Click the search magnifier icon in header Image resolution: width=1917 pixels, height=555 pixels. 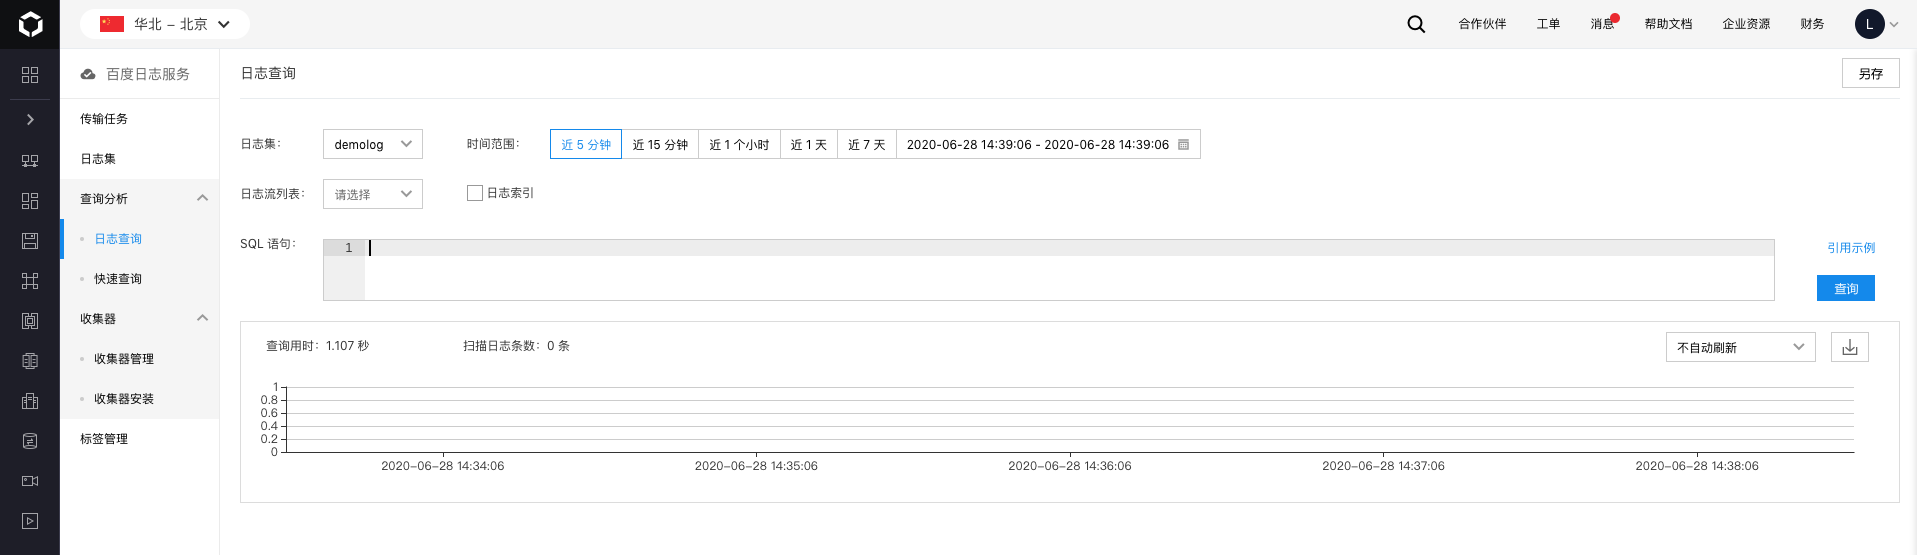(1416, 24)
